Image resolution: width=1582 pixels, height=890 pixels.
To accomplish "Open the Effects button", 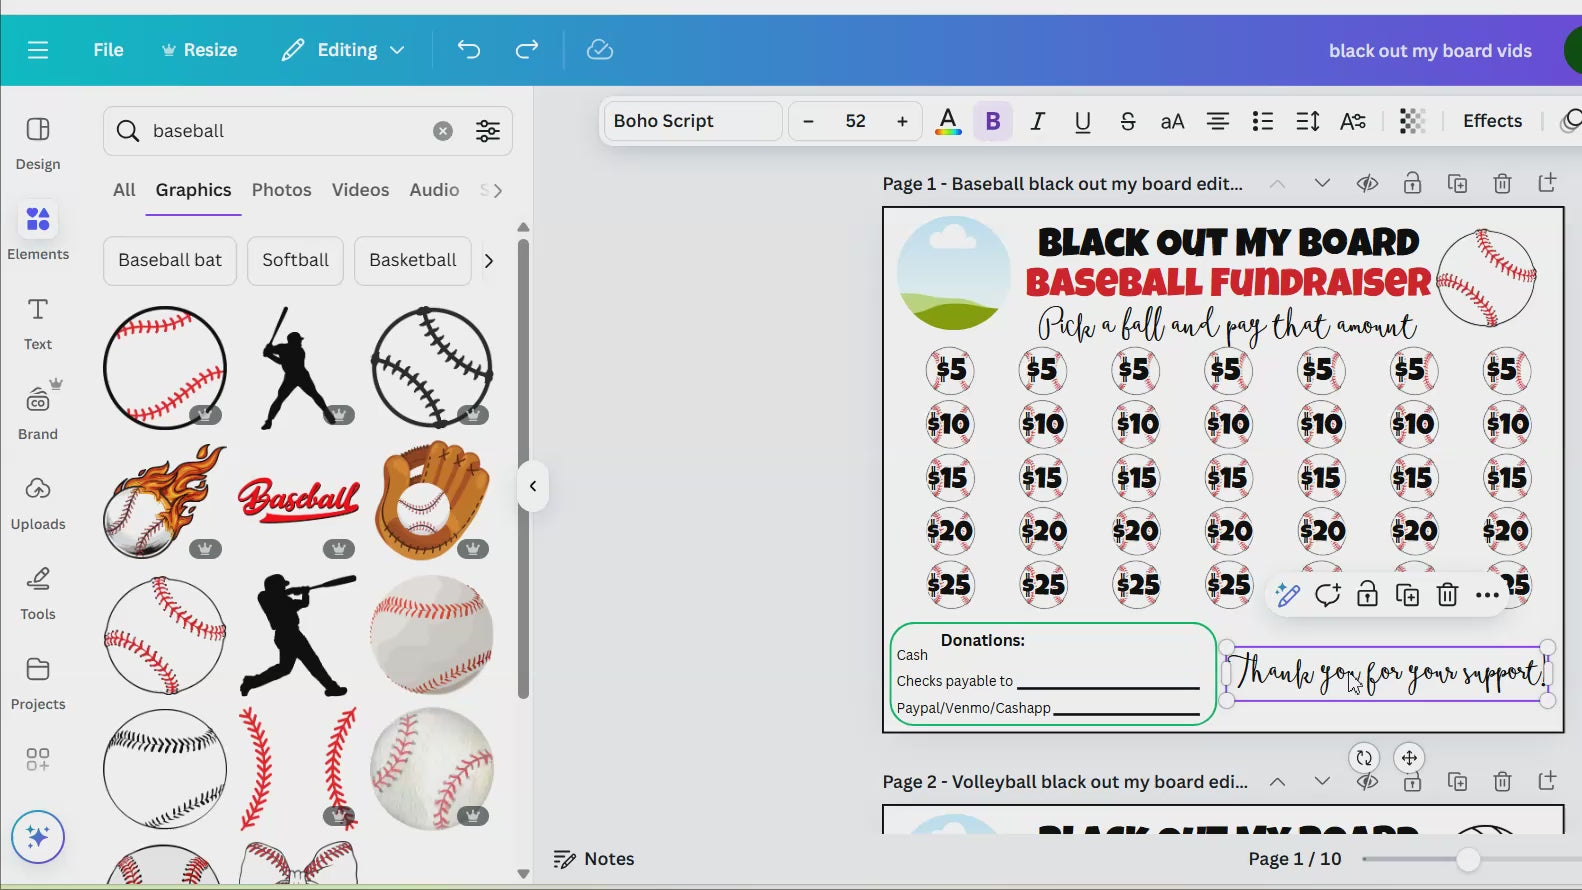I will tap(1492, 121).
